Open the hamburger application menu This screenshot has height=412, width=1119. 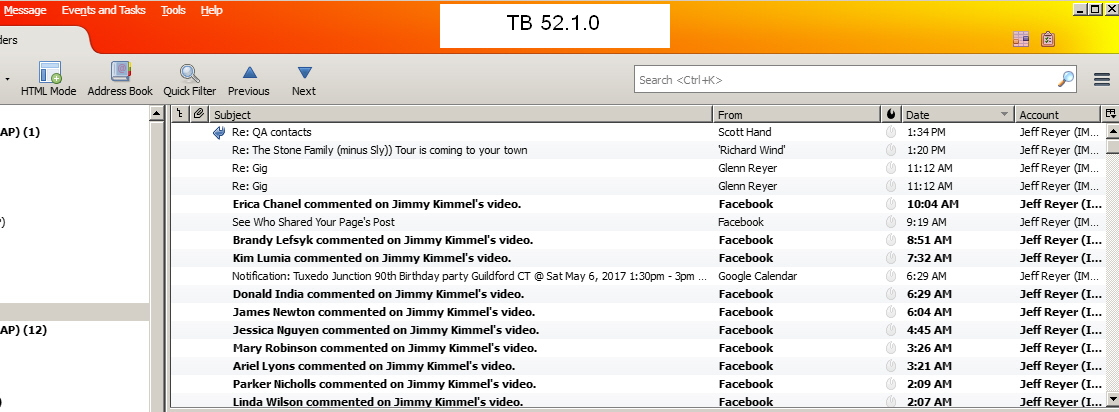click(x=1101, y=79)
